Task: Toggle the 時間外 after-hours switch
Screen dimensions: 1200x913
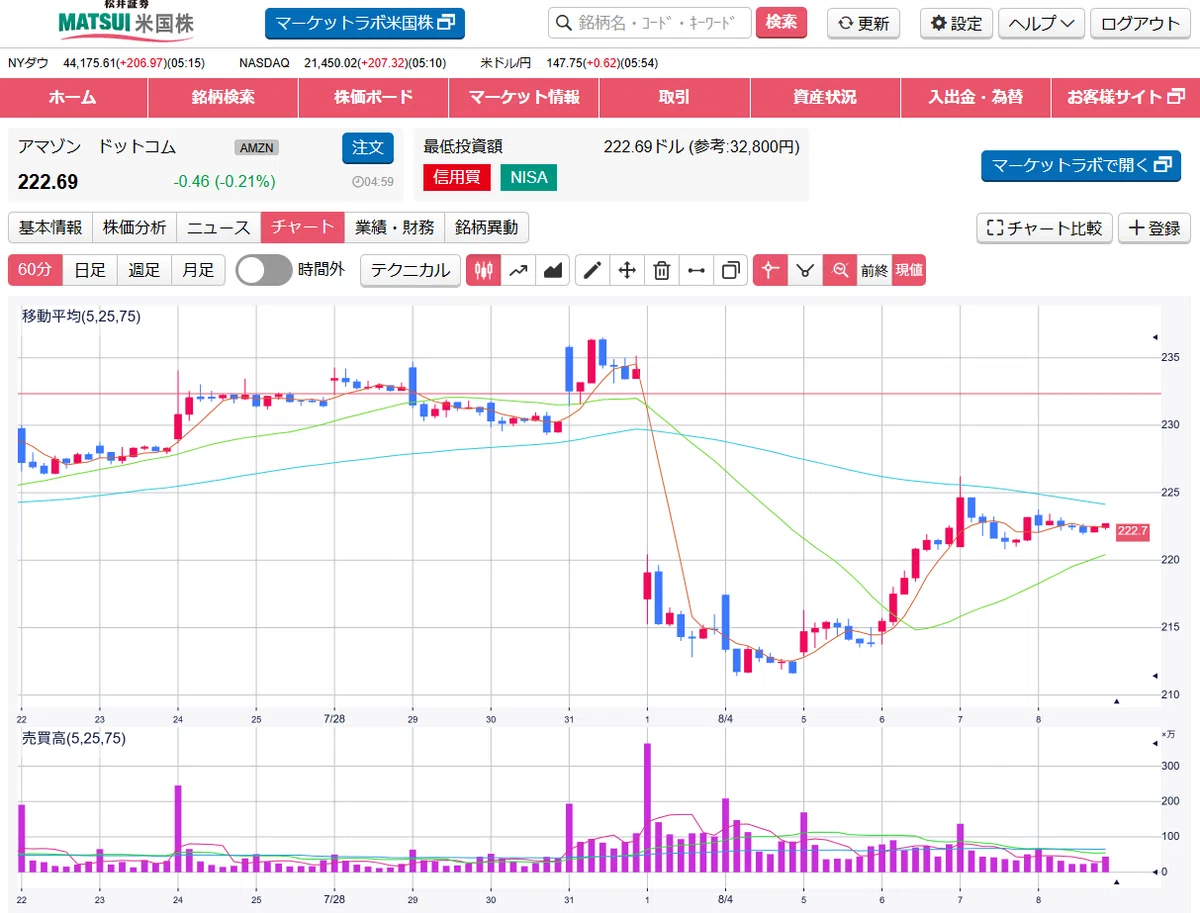Action: click(264, 270)
